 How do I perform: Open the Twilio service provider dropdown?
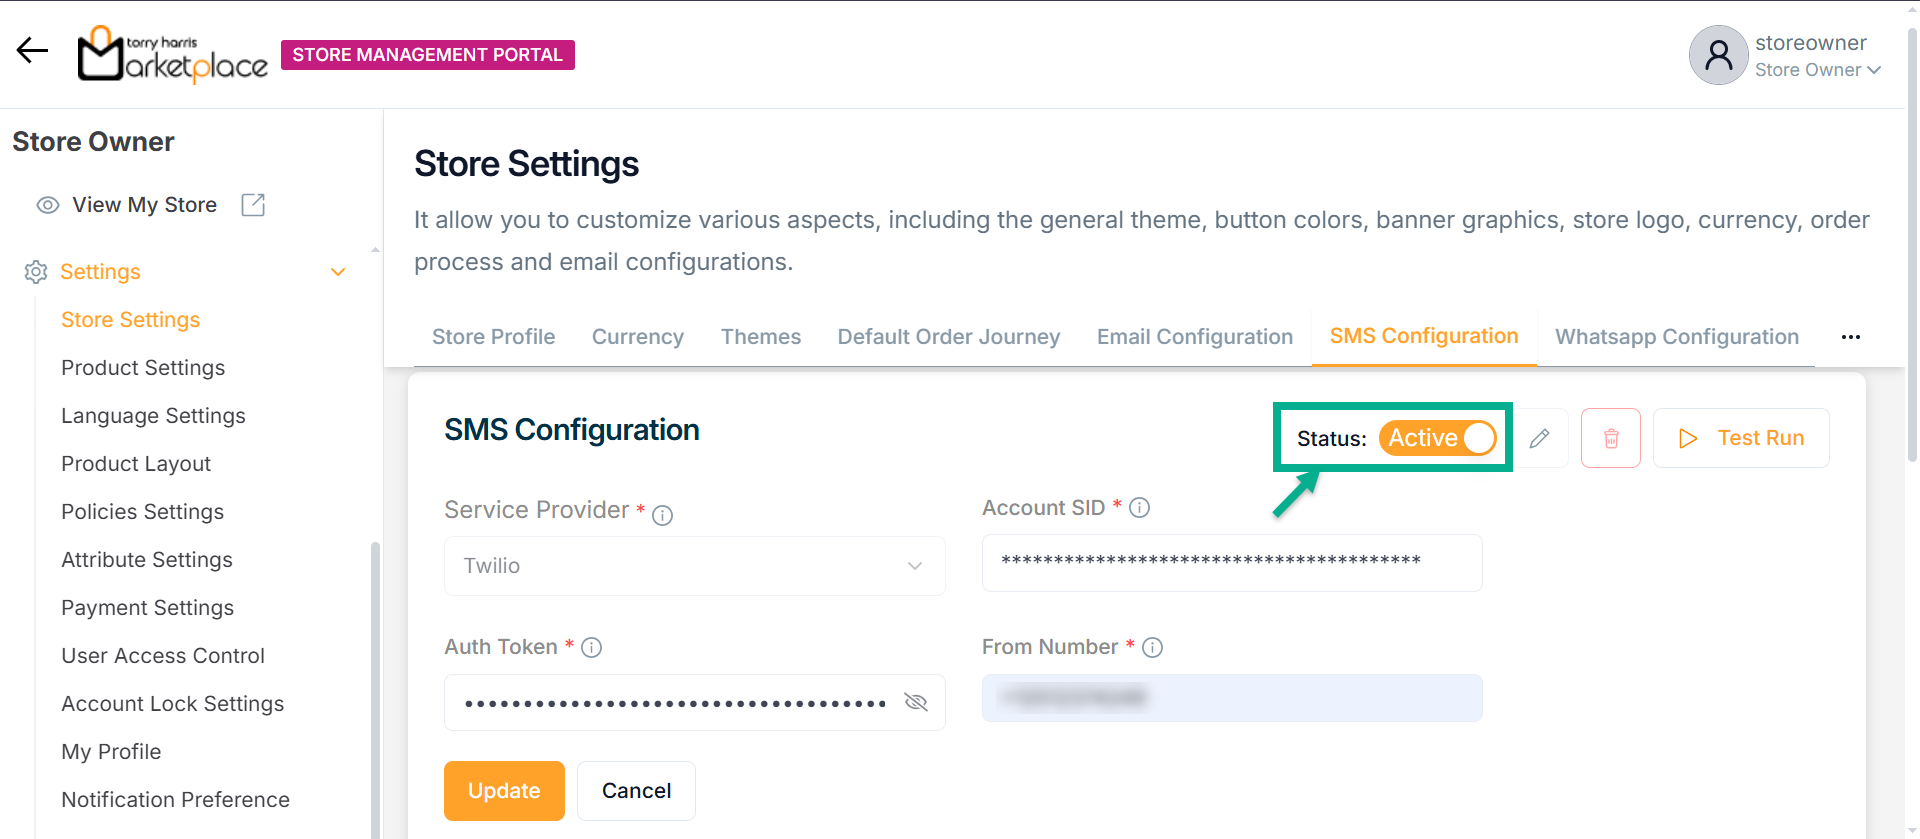pos(694,566)
